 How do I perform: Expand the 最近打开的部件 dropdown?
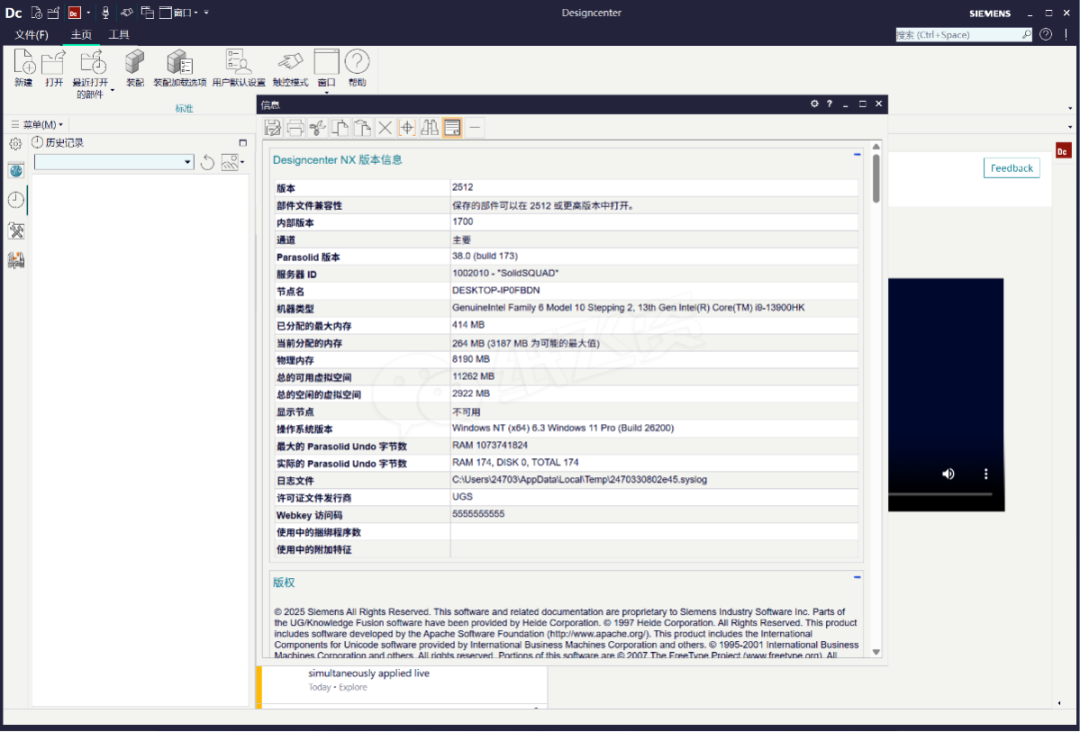[112, 91]
